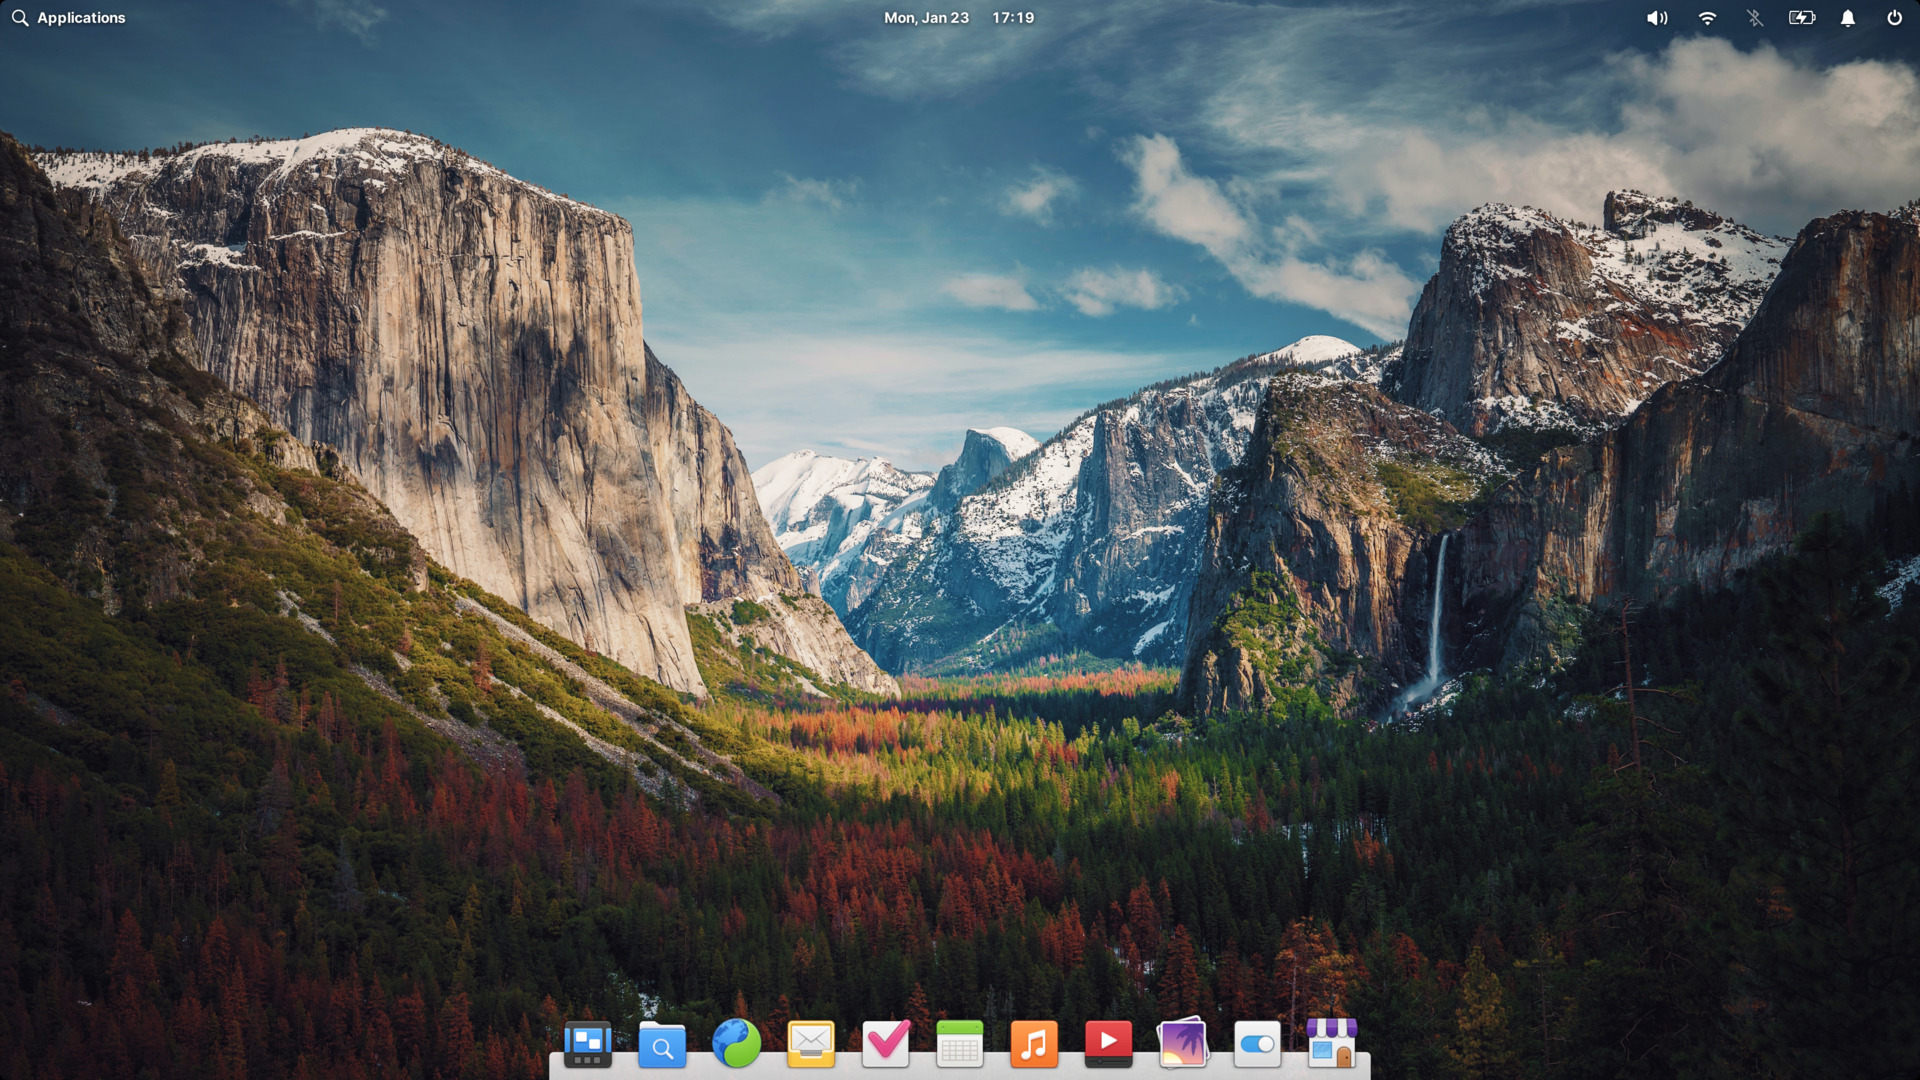
Task: Launch the Web browser globe icon
Action: pyautogui.click(x=737, y=1044)
